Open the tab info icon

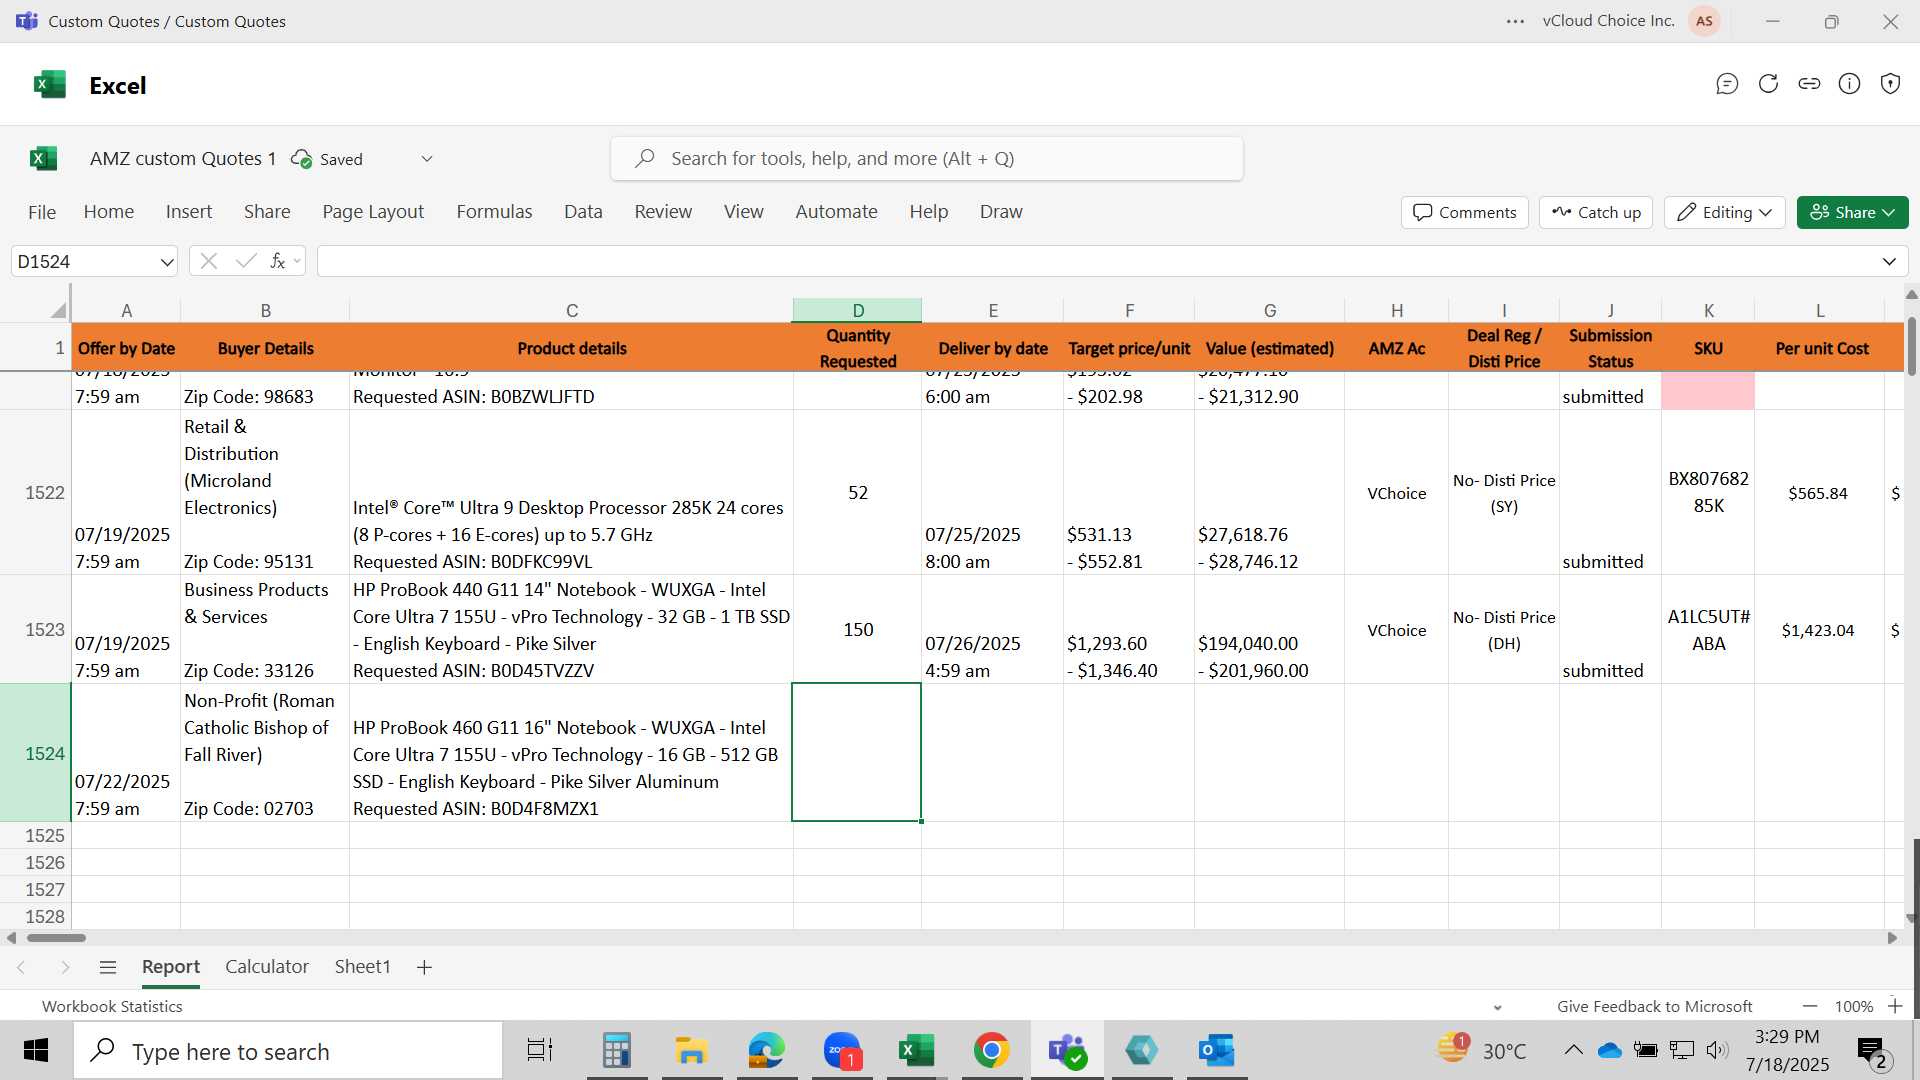[x=1850, y=84]
